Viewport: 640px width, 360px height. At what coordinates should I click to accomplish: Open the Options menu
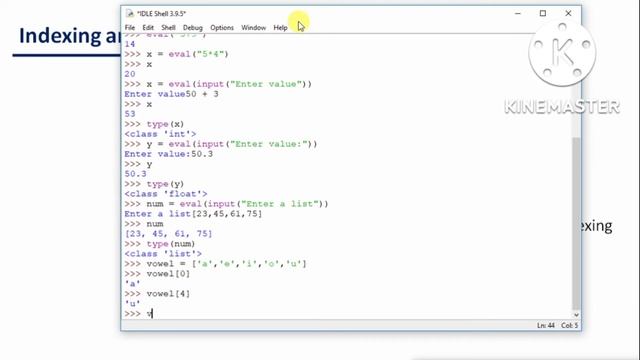(222, 28)
